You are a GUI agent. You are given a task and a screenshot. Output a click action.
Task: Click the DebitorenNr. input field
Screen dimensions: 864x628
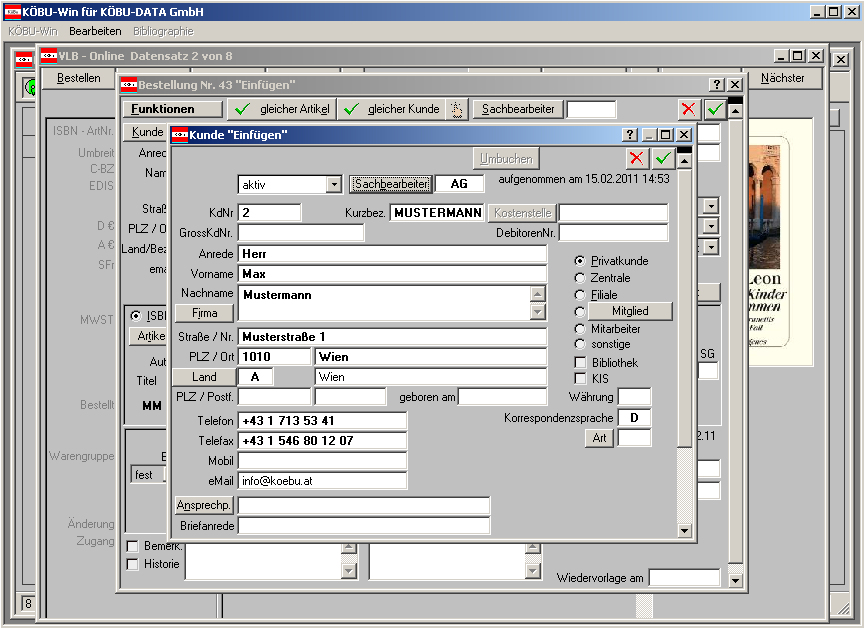tap(613, 232)
